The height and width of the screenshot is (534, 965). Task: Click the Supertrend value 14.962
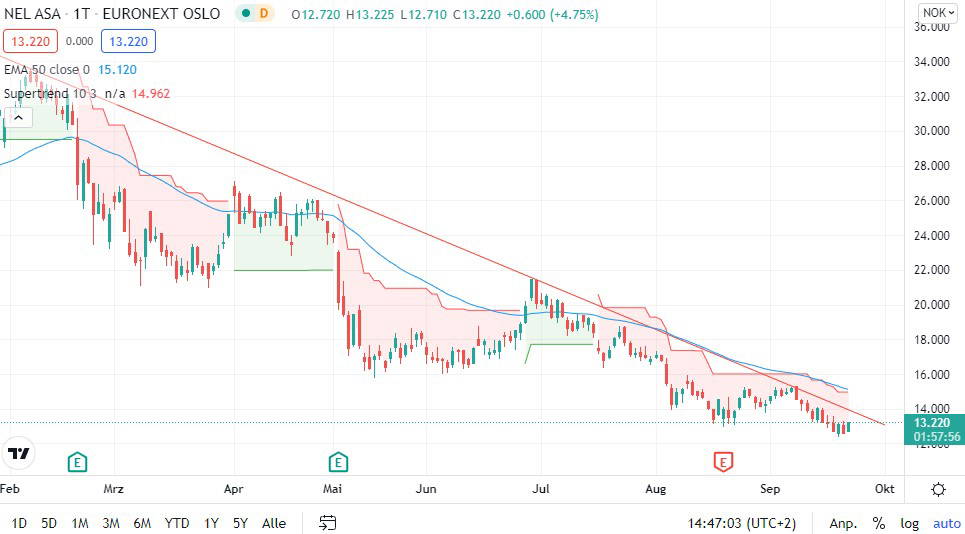point(151,94)
